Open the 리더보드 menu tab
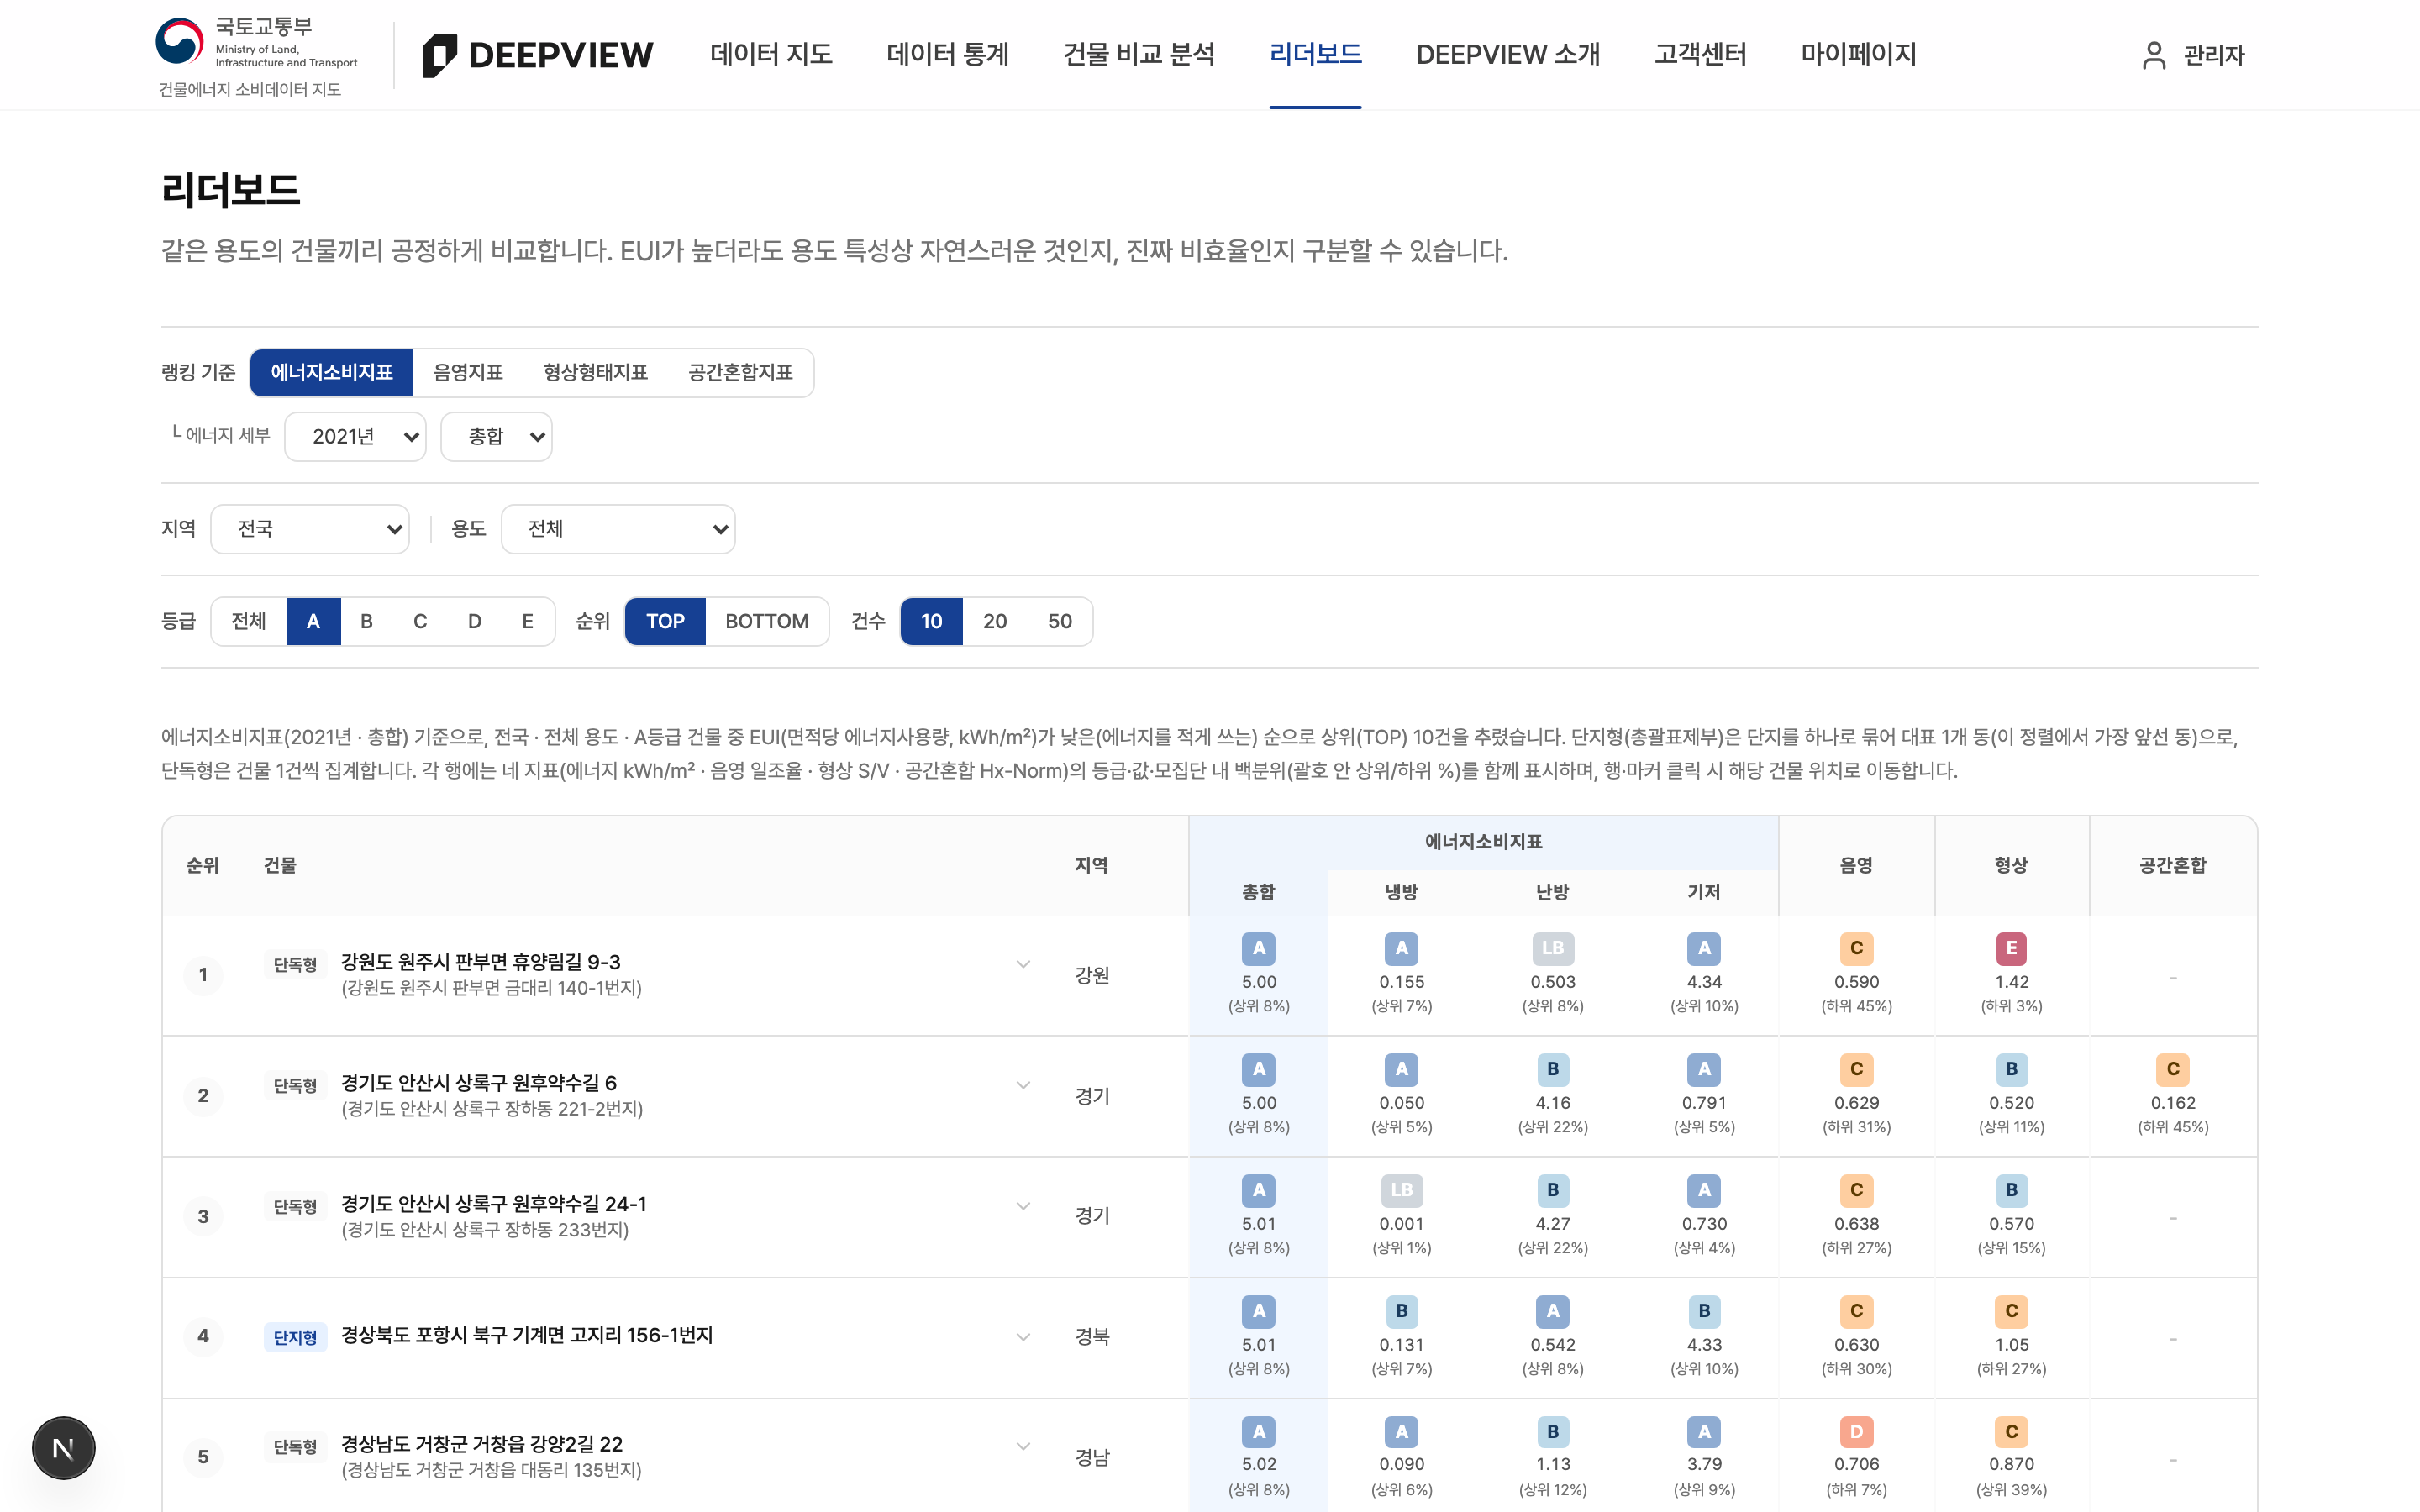Screen dimensions: 2420x1512 [x=1315, y=55]
